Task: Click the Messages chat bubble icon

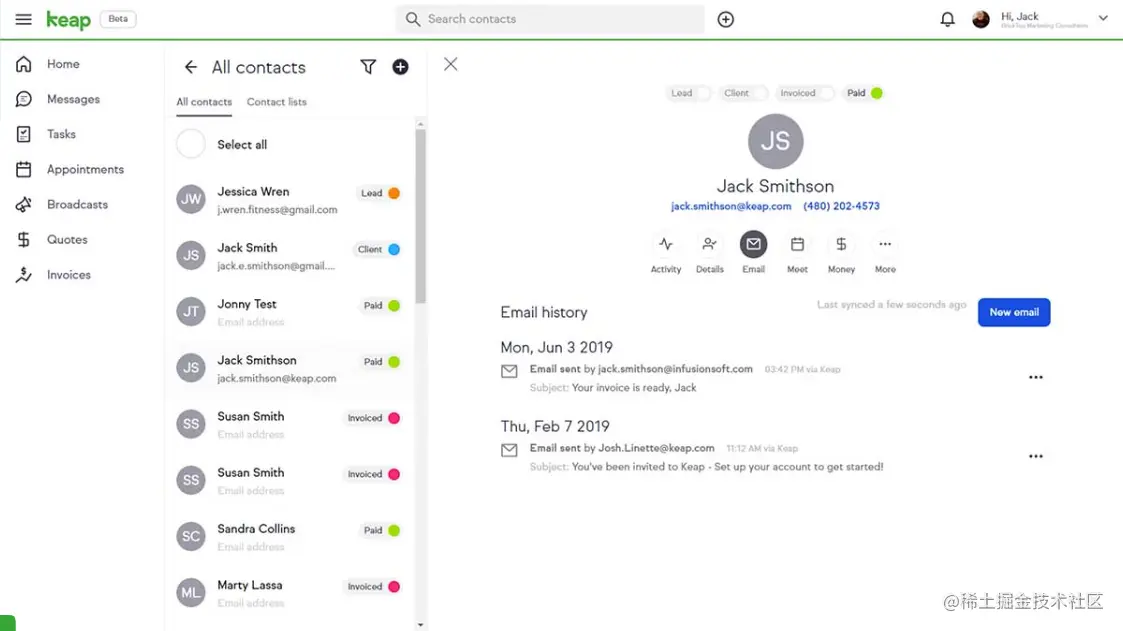Action: [24, 99]
